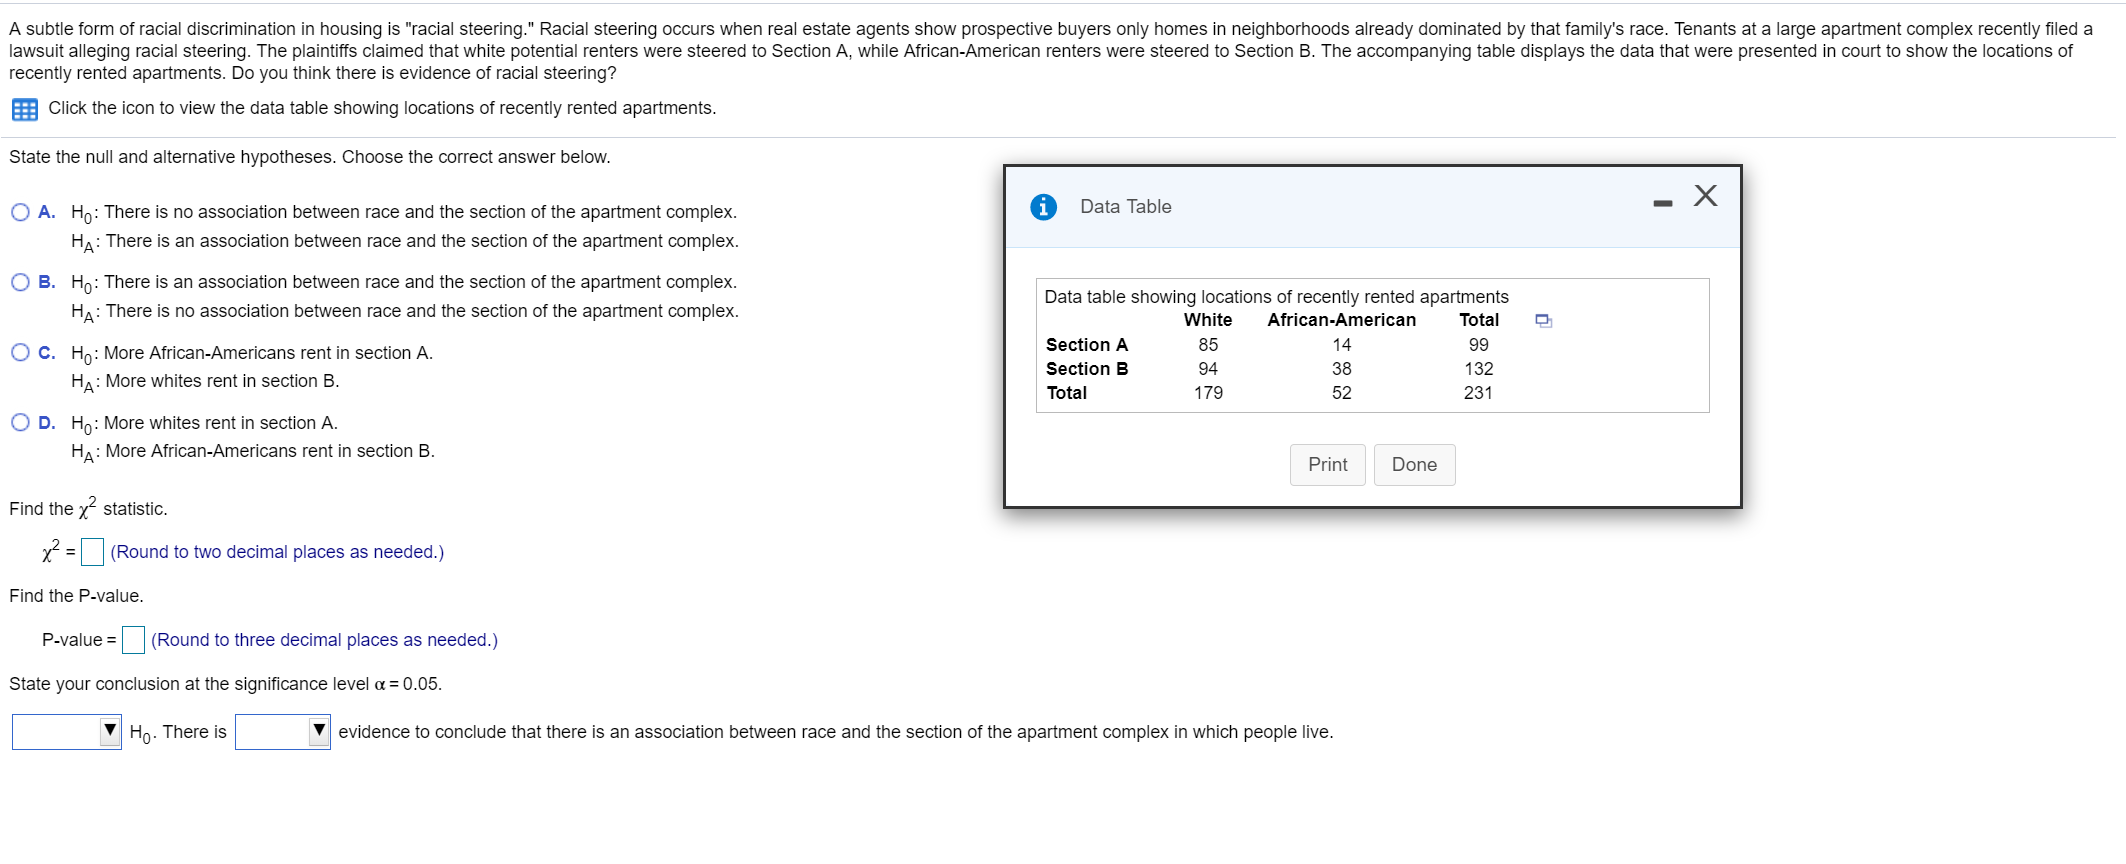
Task: Click 'Round to three decimal places as needed' hint
Action: [x=324, y=640]
